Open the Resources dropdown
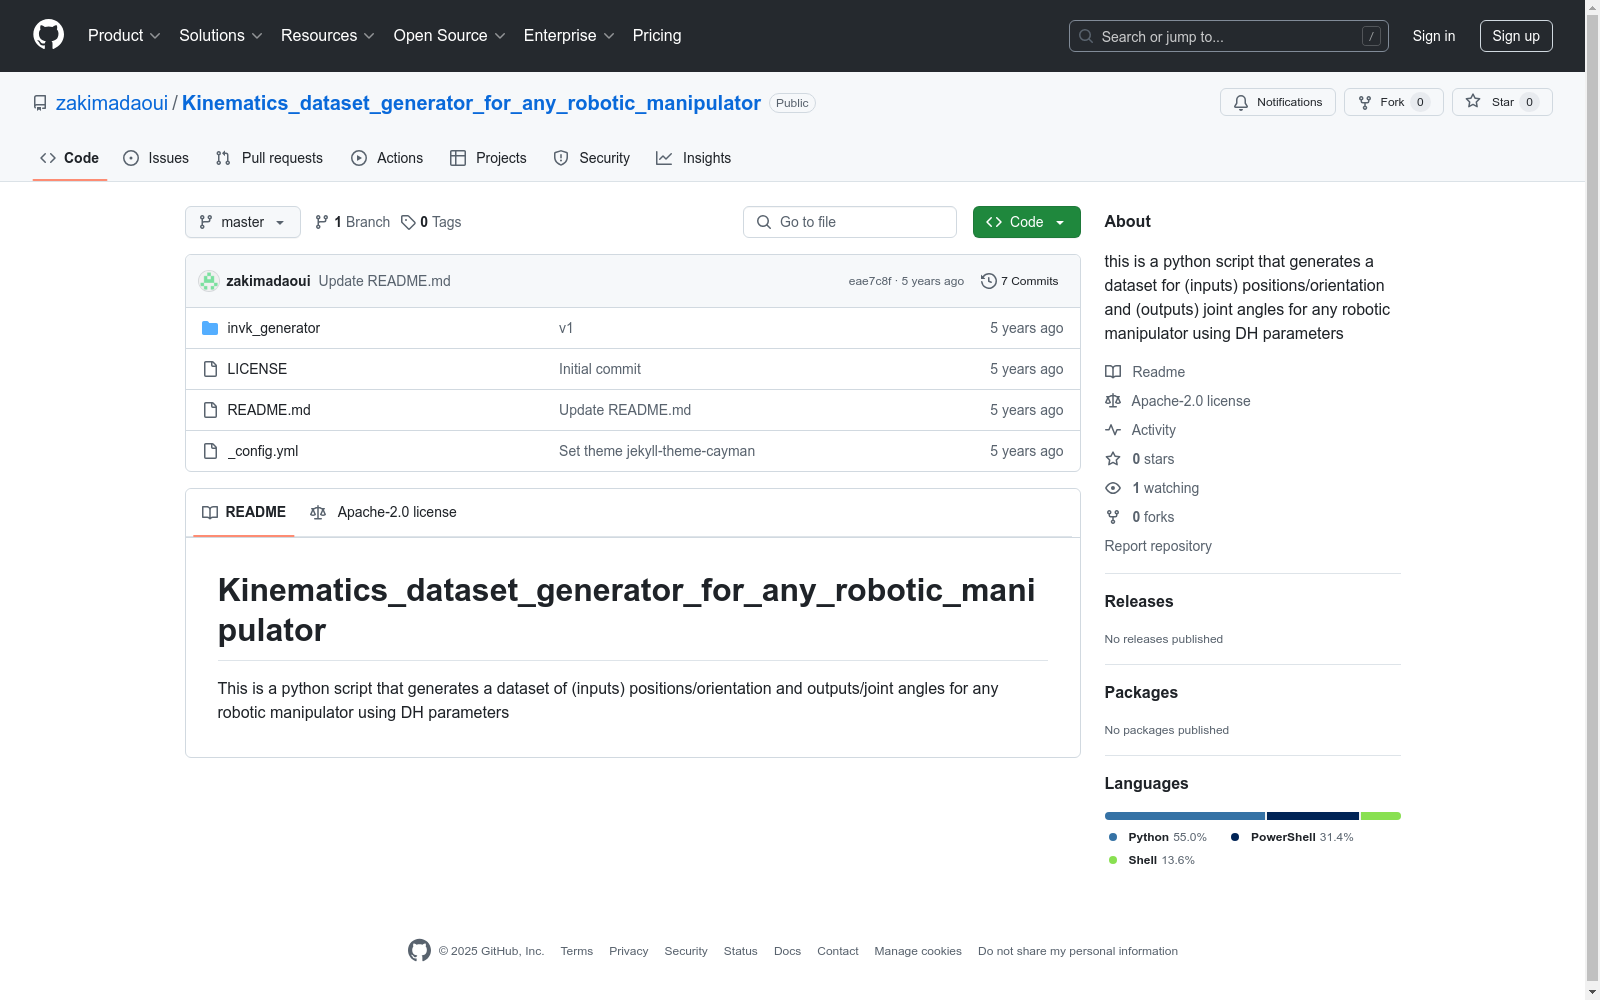The width and height of the screenshot is (1600, 1000). 328,36
